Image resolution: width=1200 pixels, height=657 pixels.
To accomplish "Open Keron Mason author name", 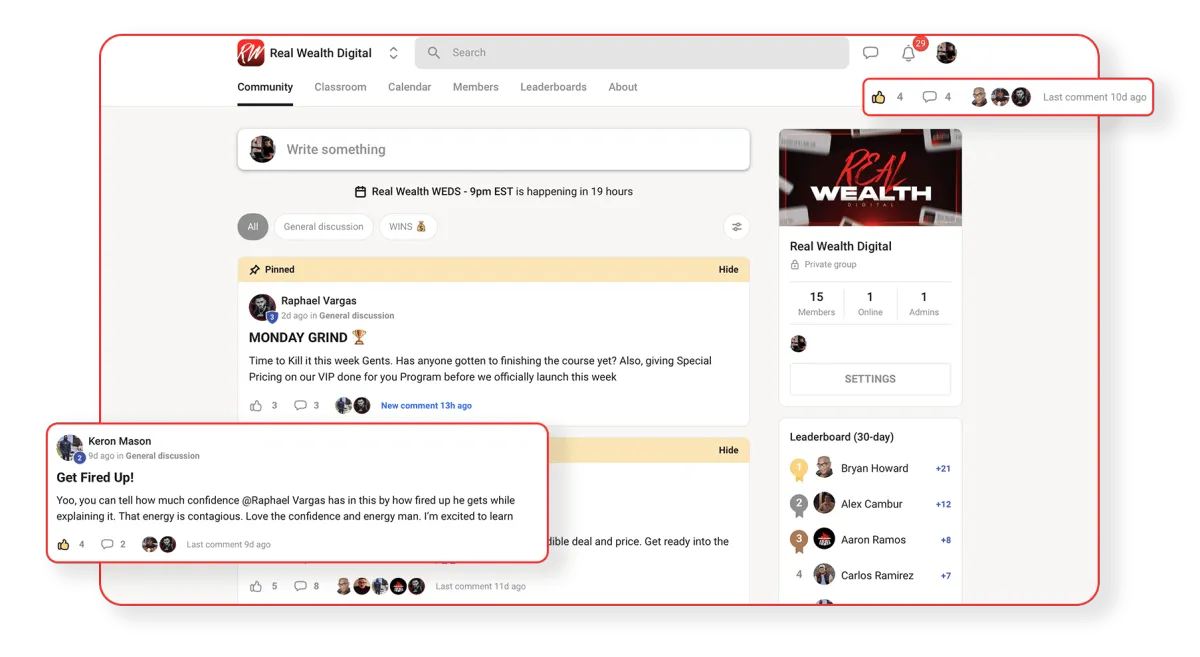I will click(x=120, y=441).
